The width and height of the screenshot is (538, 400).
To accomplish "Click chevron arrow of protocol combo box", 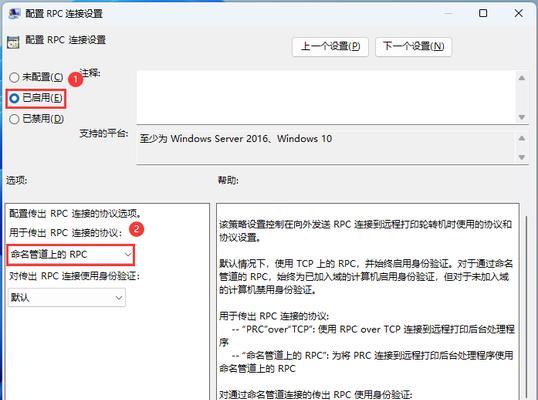I will tap(128, 255).
